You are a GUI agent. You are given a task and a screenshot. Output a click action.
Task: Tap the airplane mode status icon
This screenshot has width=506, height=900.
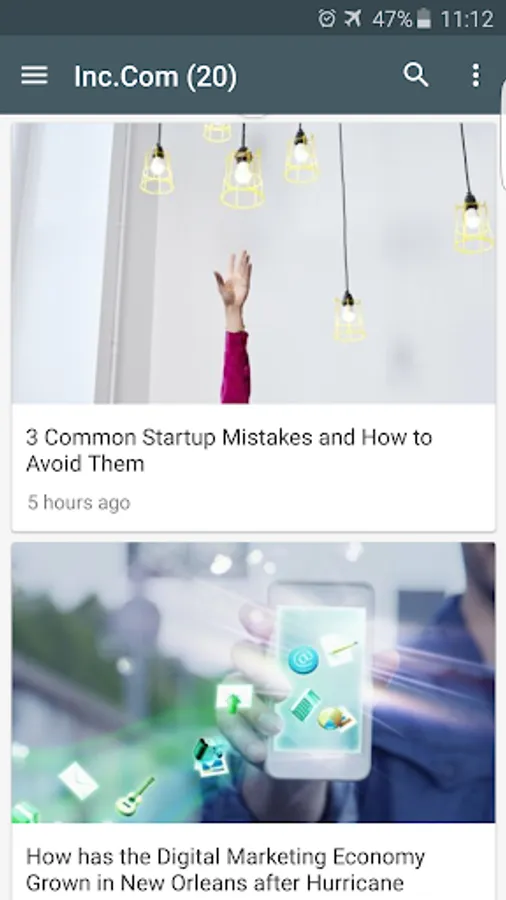click(x=353, y=19)
